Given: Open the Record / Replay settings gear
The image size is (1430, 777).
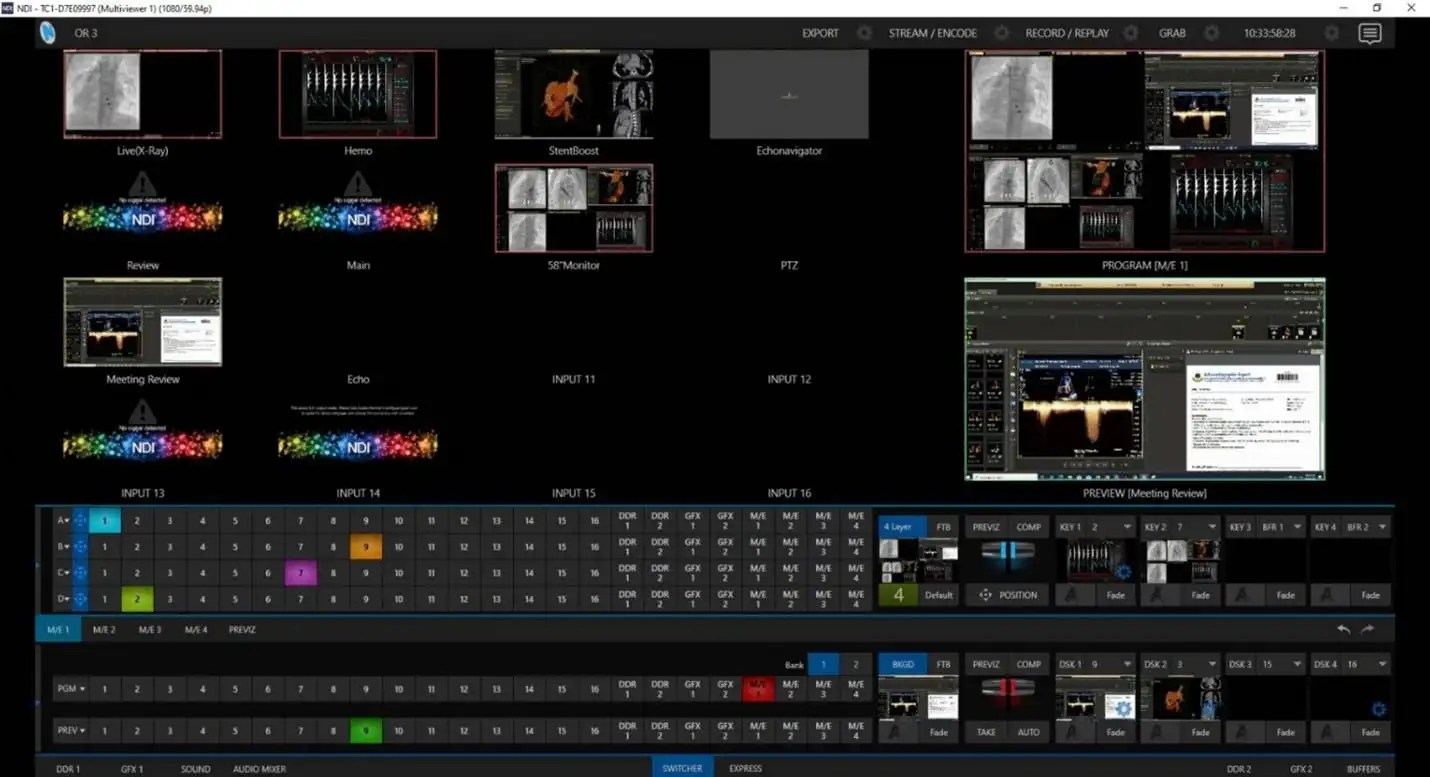Looking at the screenshot, I should [1131, 33].
